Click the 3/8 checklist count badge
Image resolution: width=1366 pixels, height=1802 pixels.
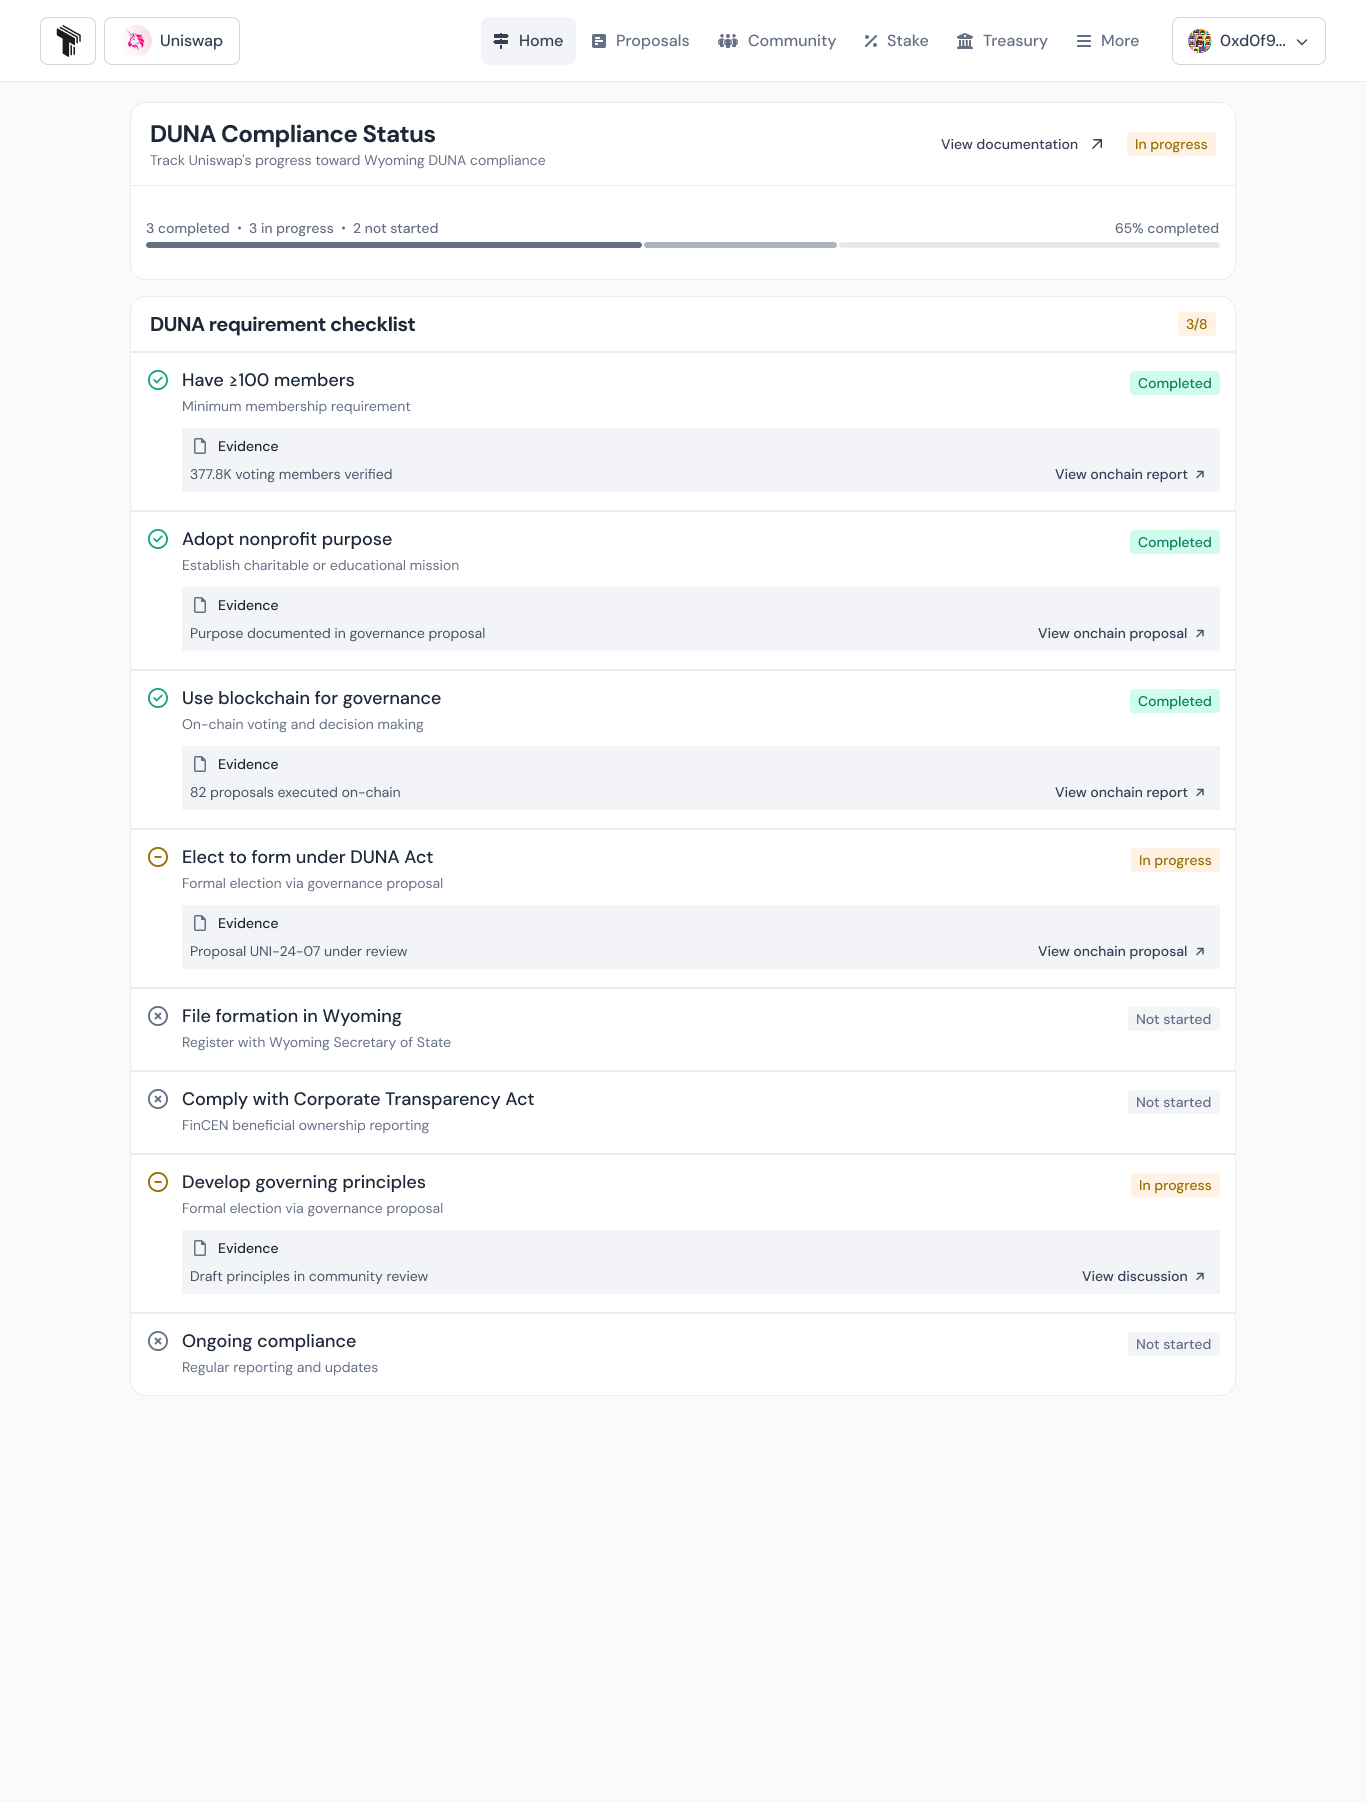coord(1196,324)
